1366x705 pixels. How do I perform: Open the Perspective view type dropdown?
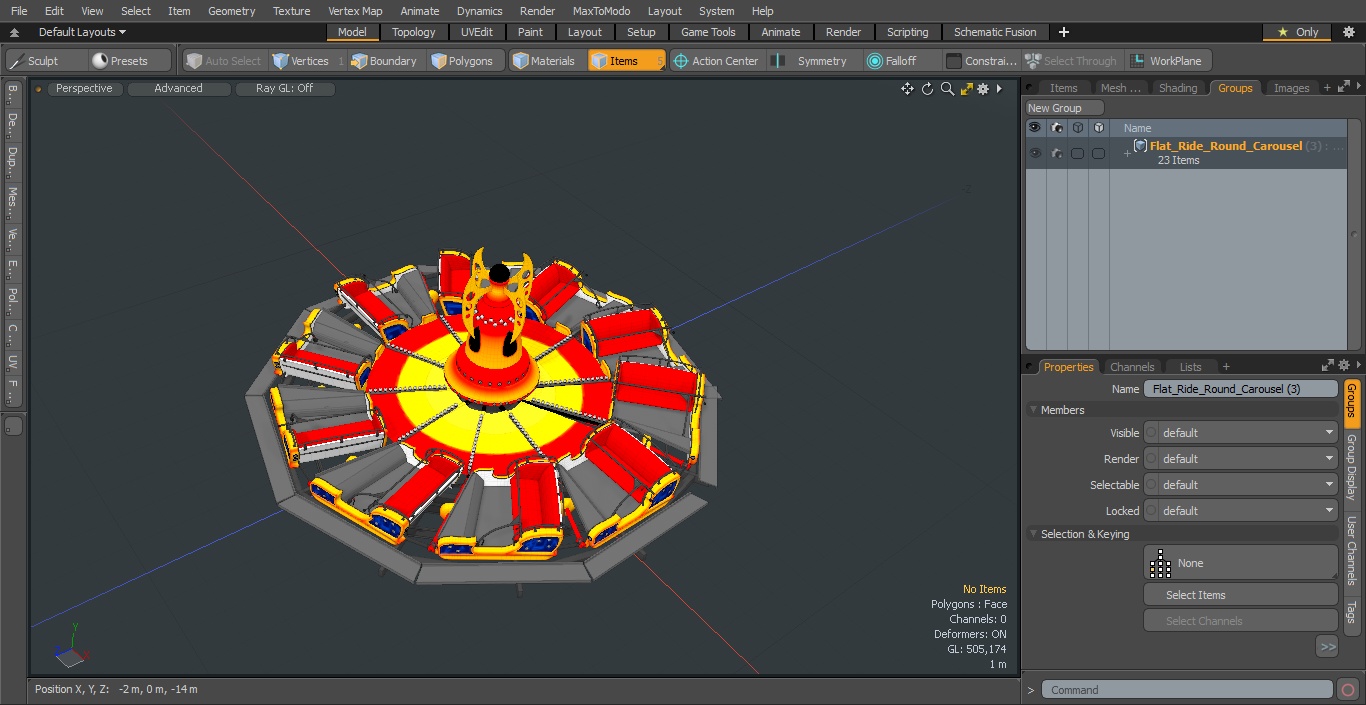(x=85, y=89)
